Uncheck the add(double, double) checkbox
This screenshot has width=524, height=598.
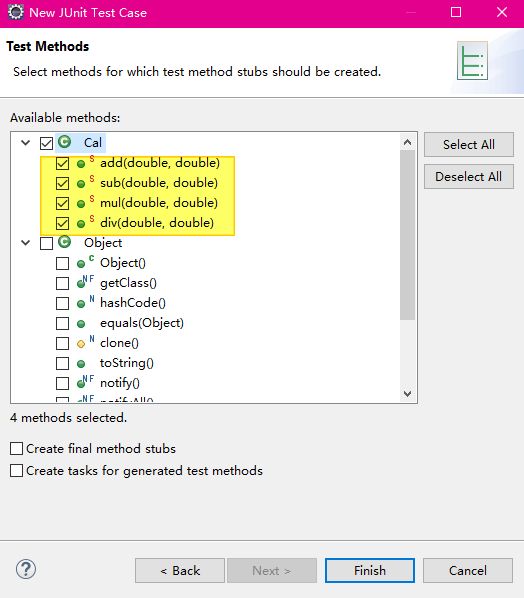pos(62,164)
